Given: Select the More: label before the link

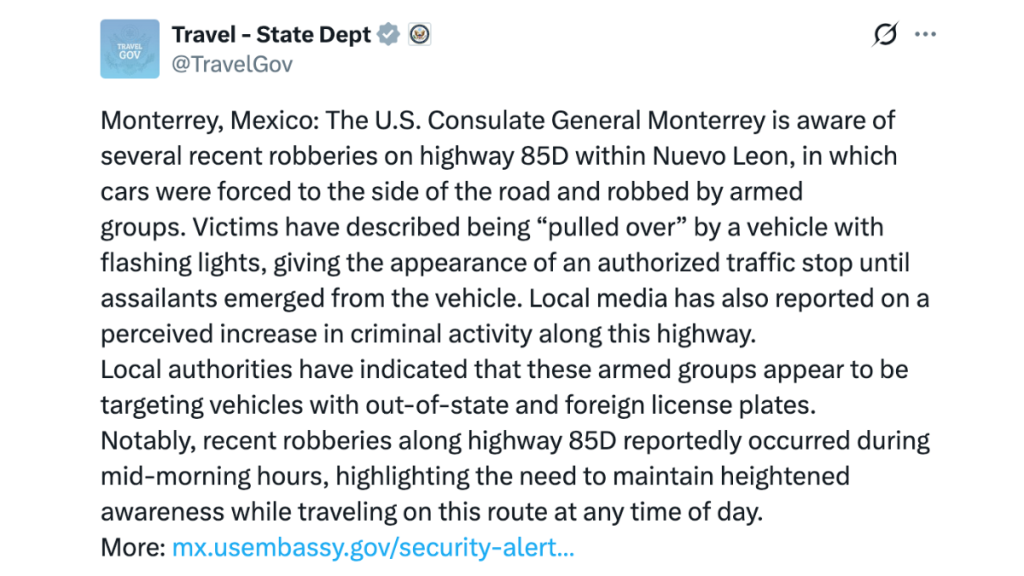Looking at the screenshot, I should pos(128,547).
